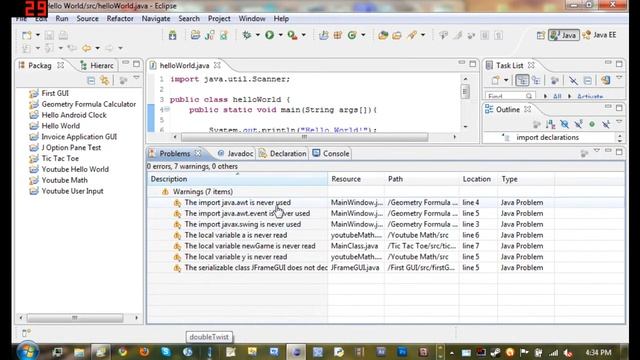Open the Run configurations dropdown arrow
Screen dimensions: 640x360
[x=280, y=36]
